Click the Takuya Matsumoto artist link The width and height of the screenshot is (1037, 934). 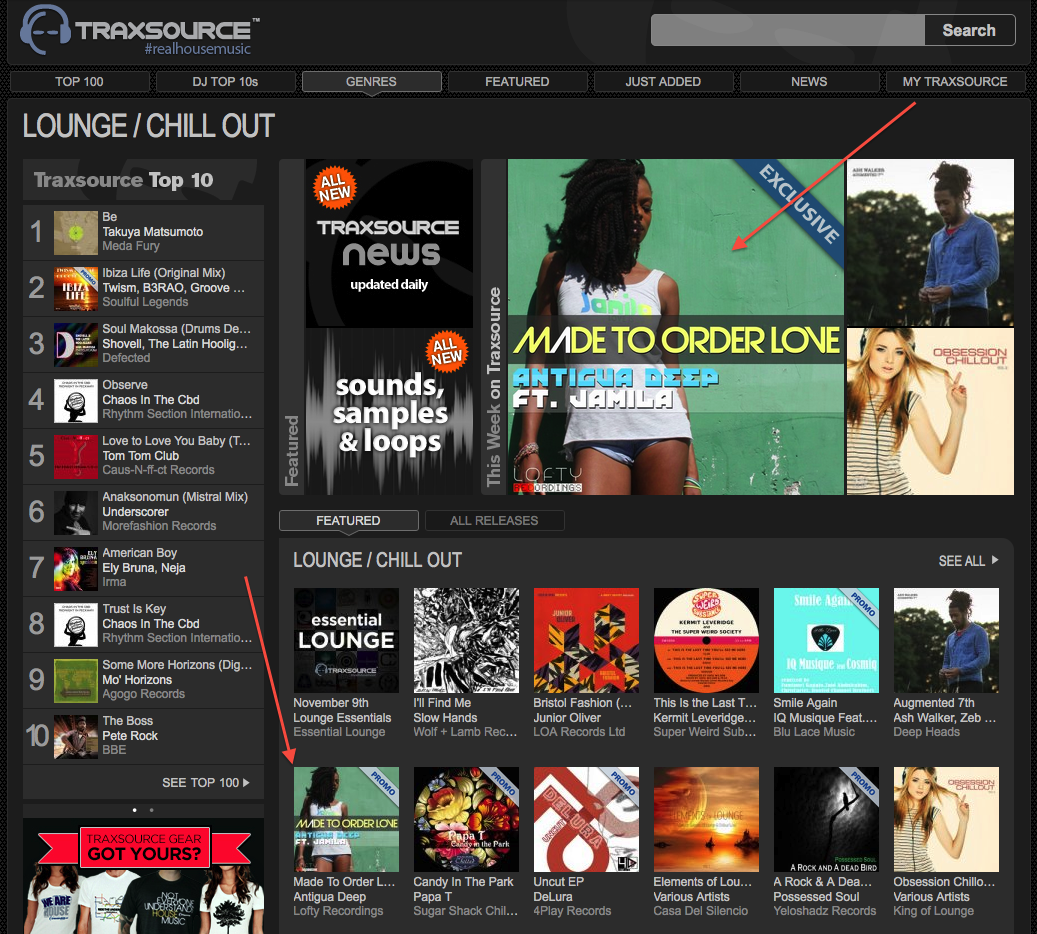click(153, 232)
